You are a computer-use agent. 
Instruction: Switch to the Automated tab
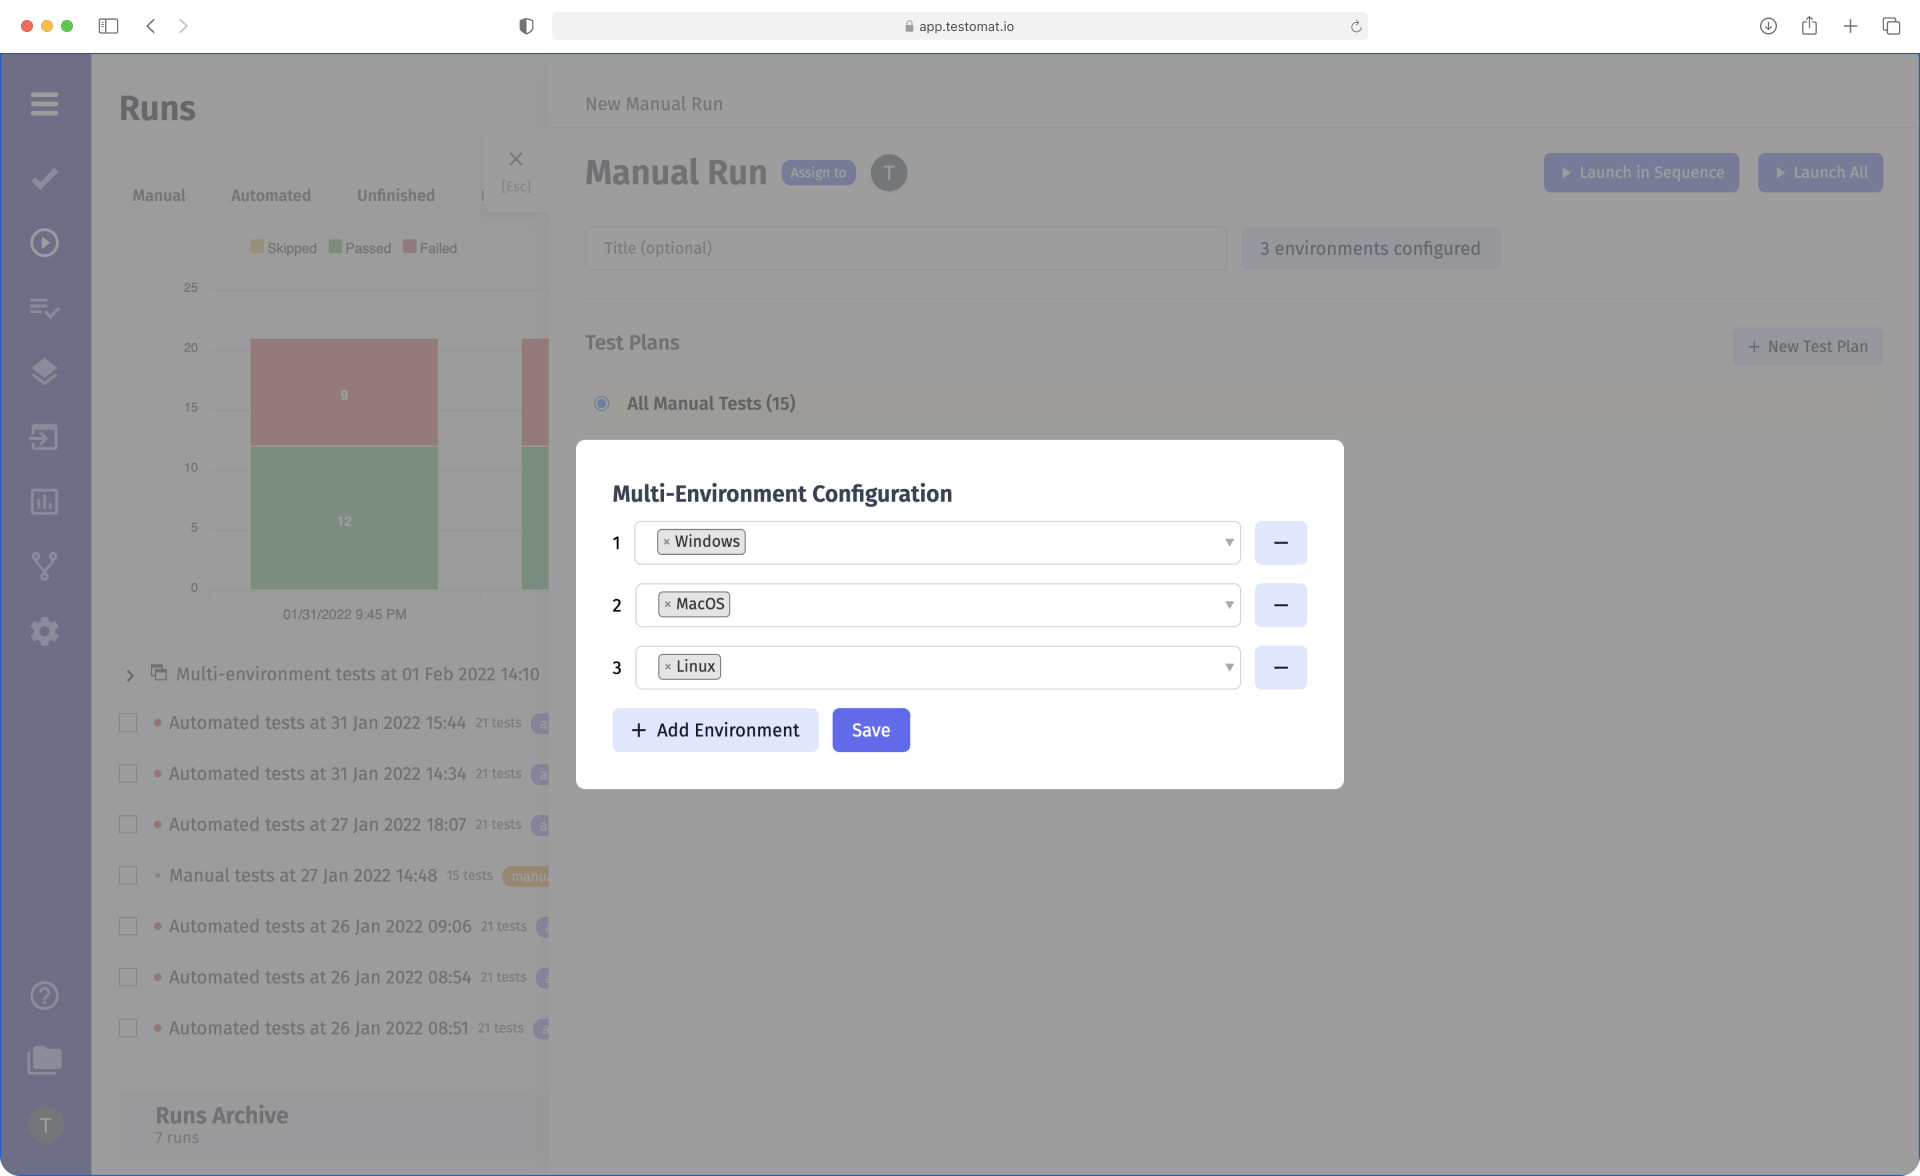[x=270, y=195]
